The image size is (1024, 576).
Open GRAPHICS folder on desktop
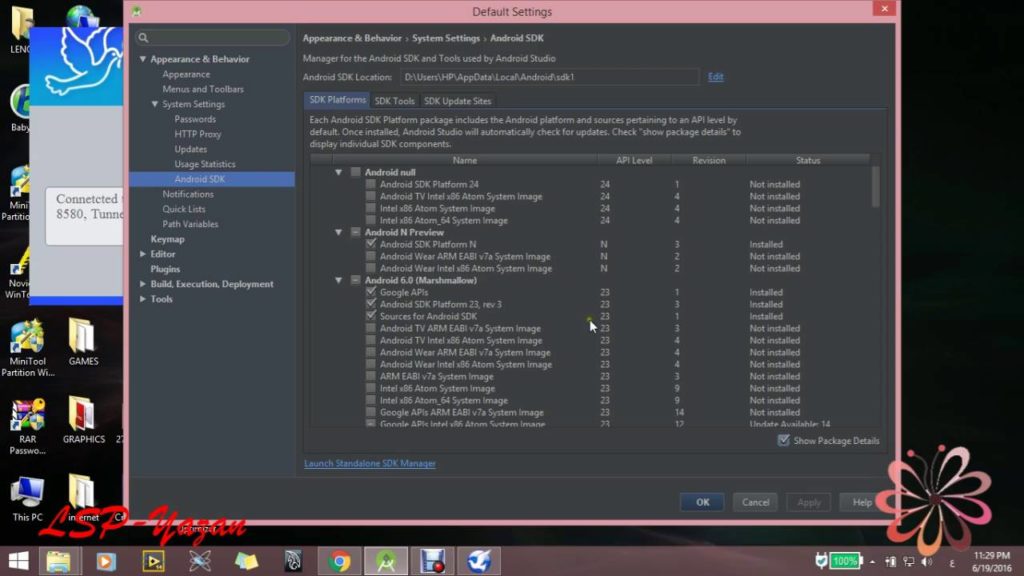[83, 420]
